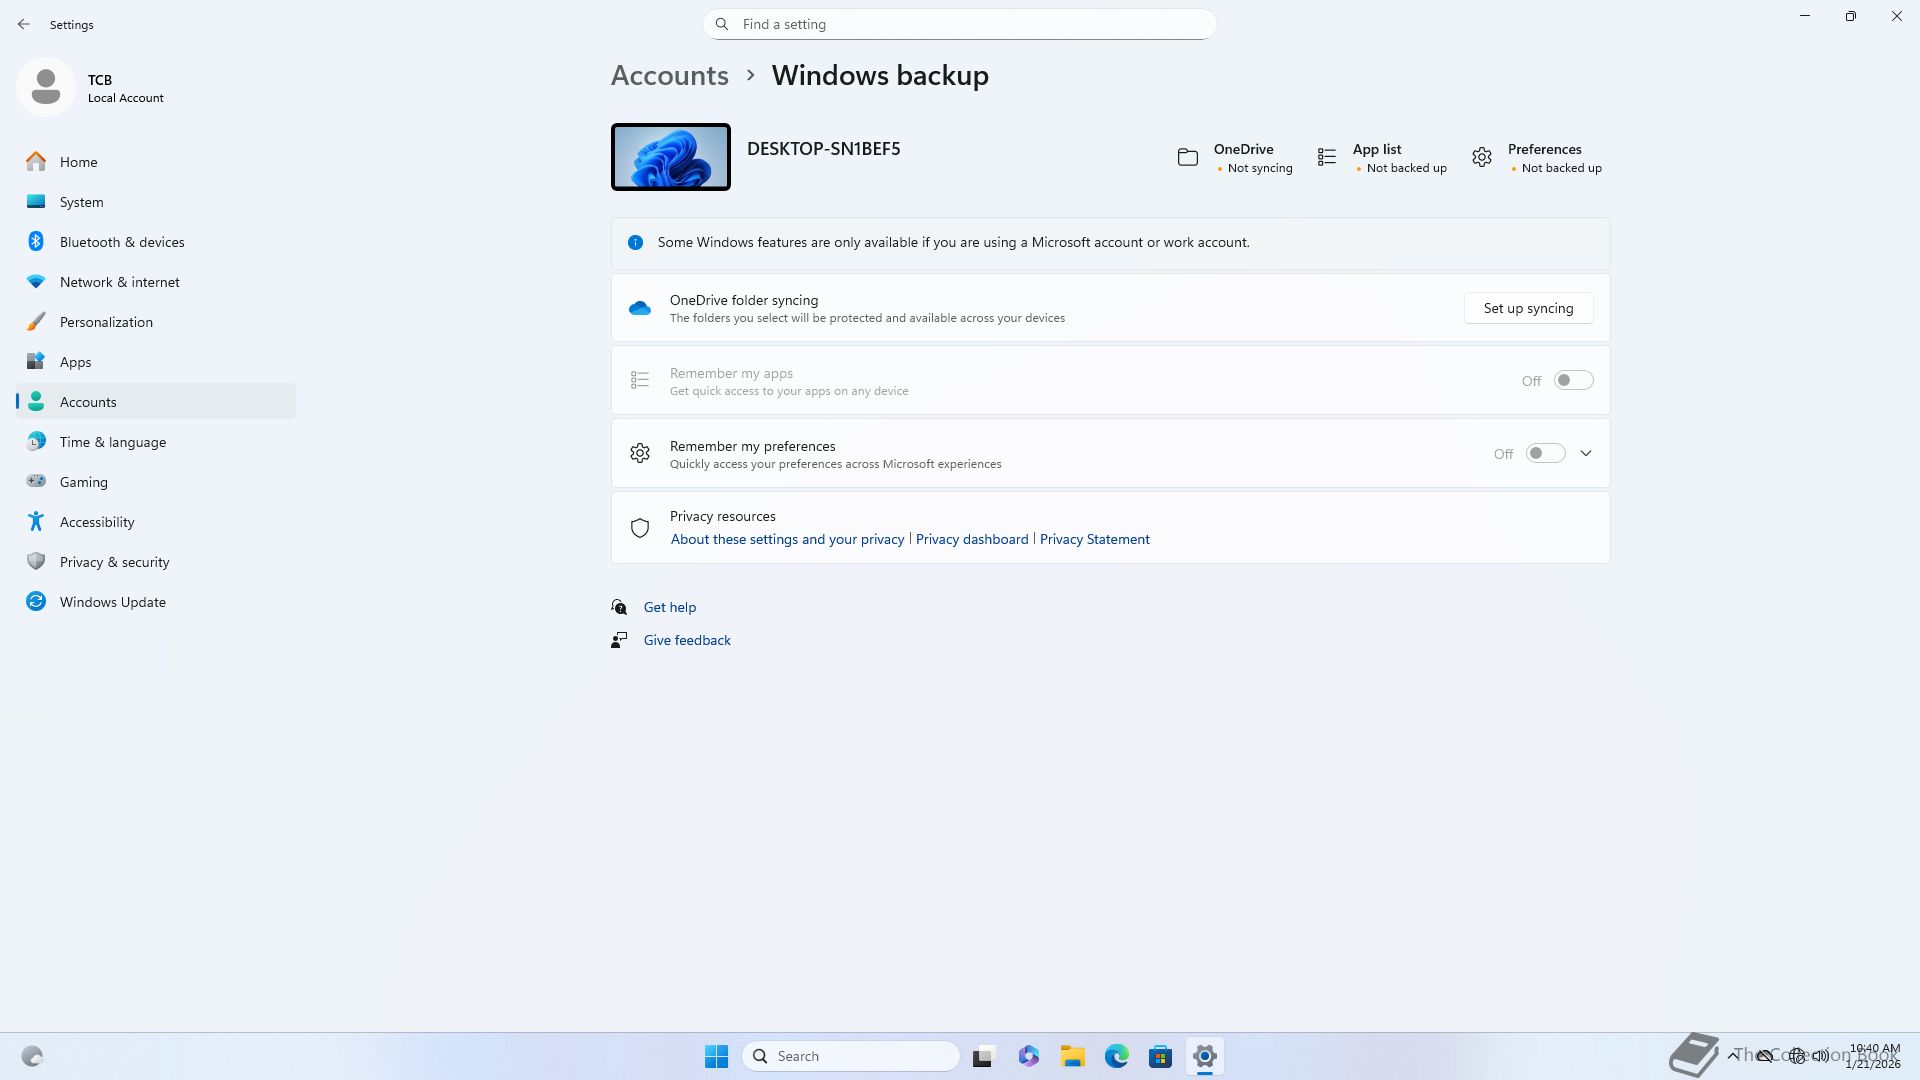Open the Privacy dashboard link
The image size is (1920, 1080).
[971, 539]
